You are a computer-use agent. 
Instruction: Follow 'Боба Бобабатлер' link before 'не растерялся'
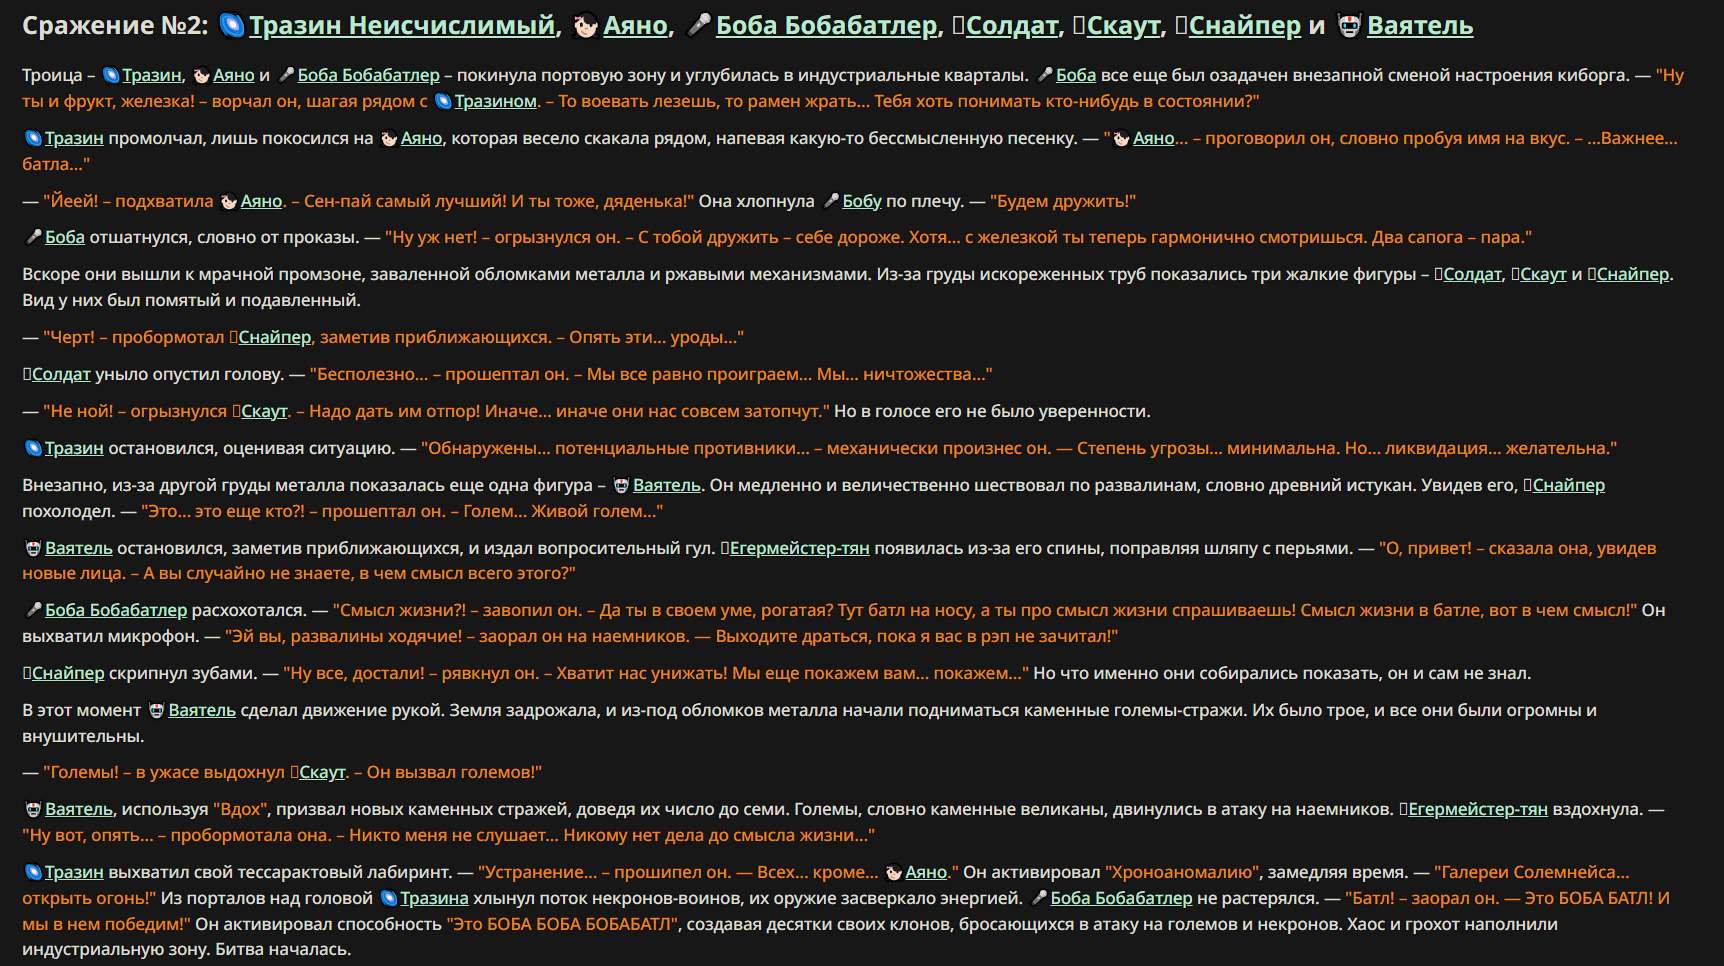[1121, 898]
